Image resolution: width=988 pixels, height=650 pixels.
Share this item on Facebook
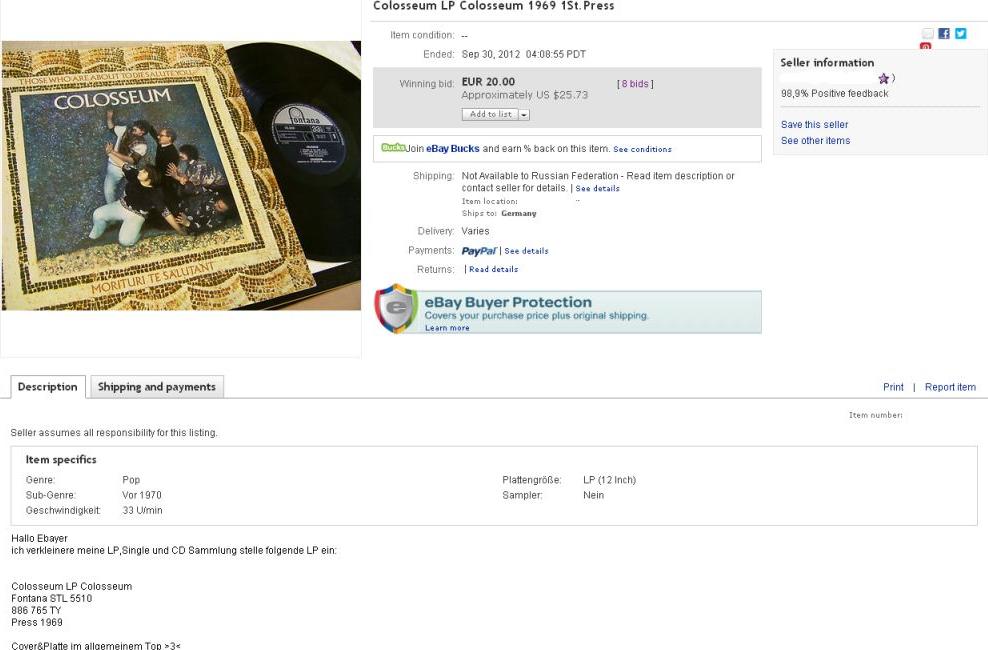944,33
